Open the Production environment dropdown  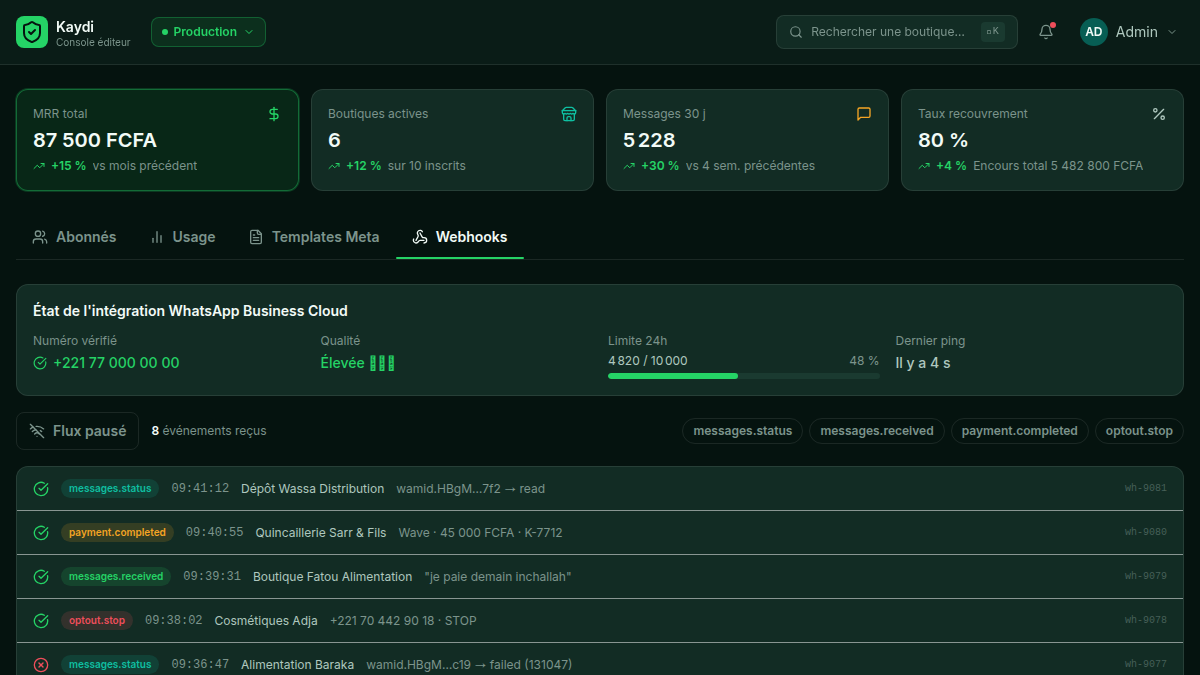click(x=208, y=32)
